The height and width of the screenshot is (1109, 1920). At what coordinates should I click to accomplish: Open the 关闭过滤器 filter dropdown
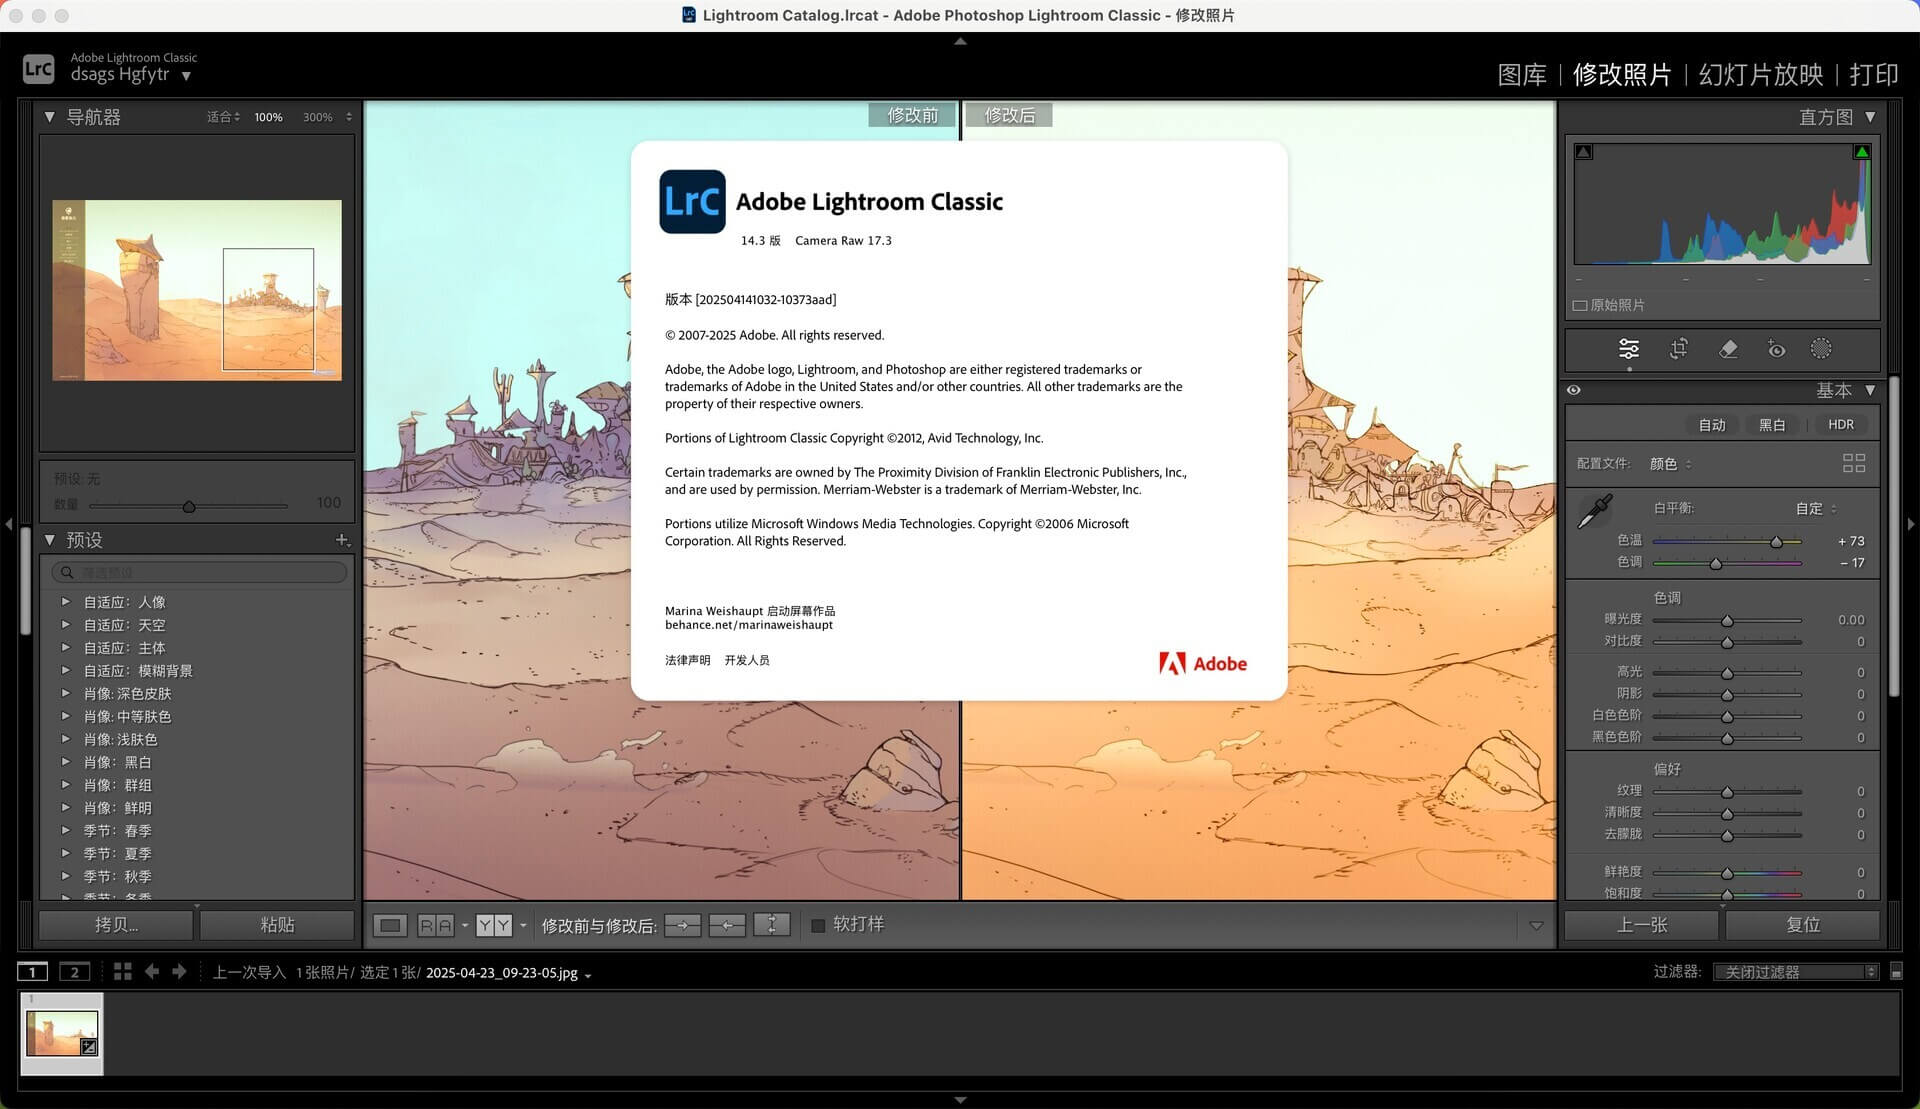[x=1796, y=972]
